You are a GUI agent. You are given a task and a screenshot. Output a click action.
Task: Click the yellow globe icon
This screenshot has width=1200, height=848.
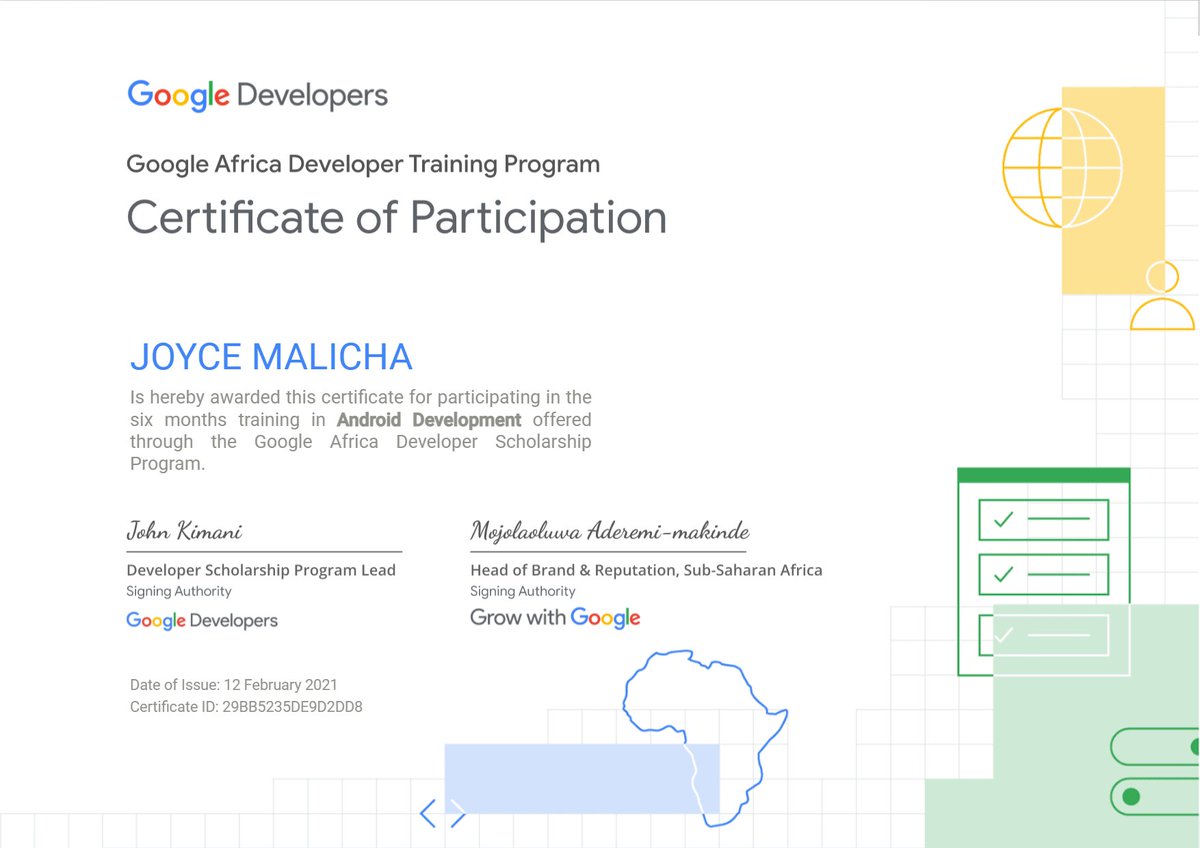[x=1062, y=167]
